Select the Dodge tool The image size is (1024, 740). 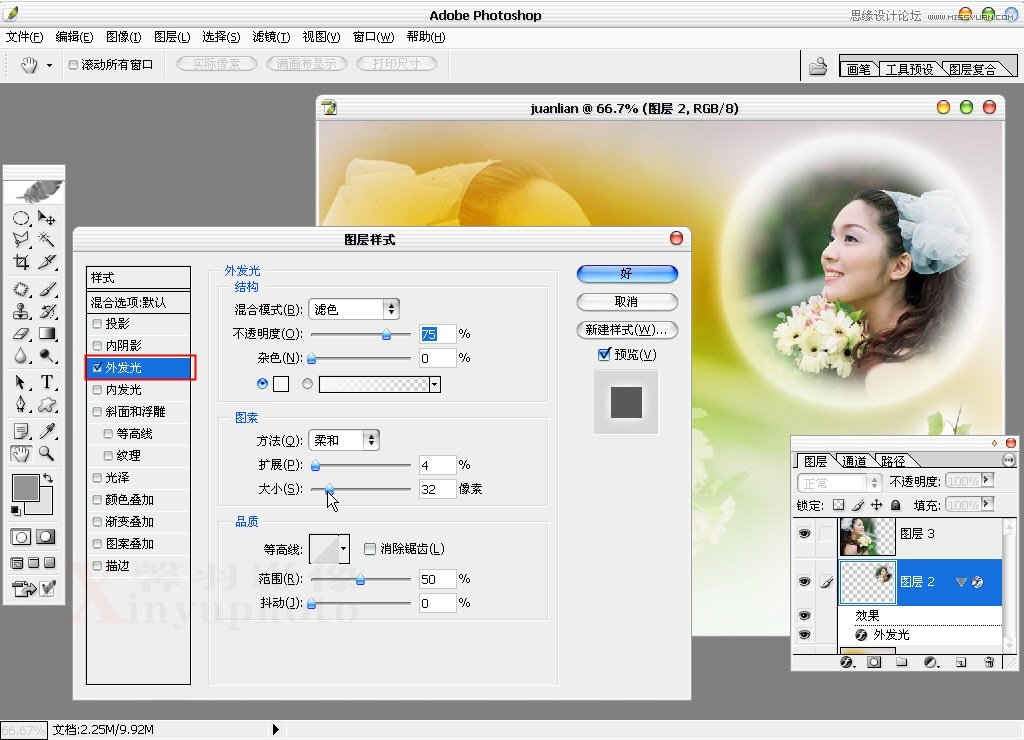(46, 355)
